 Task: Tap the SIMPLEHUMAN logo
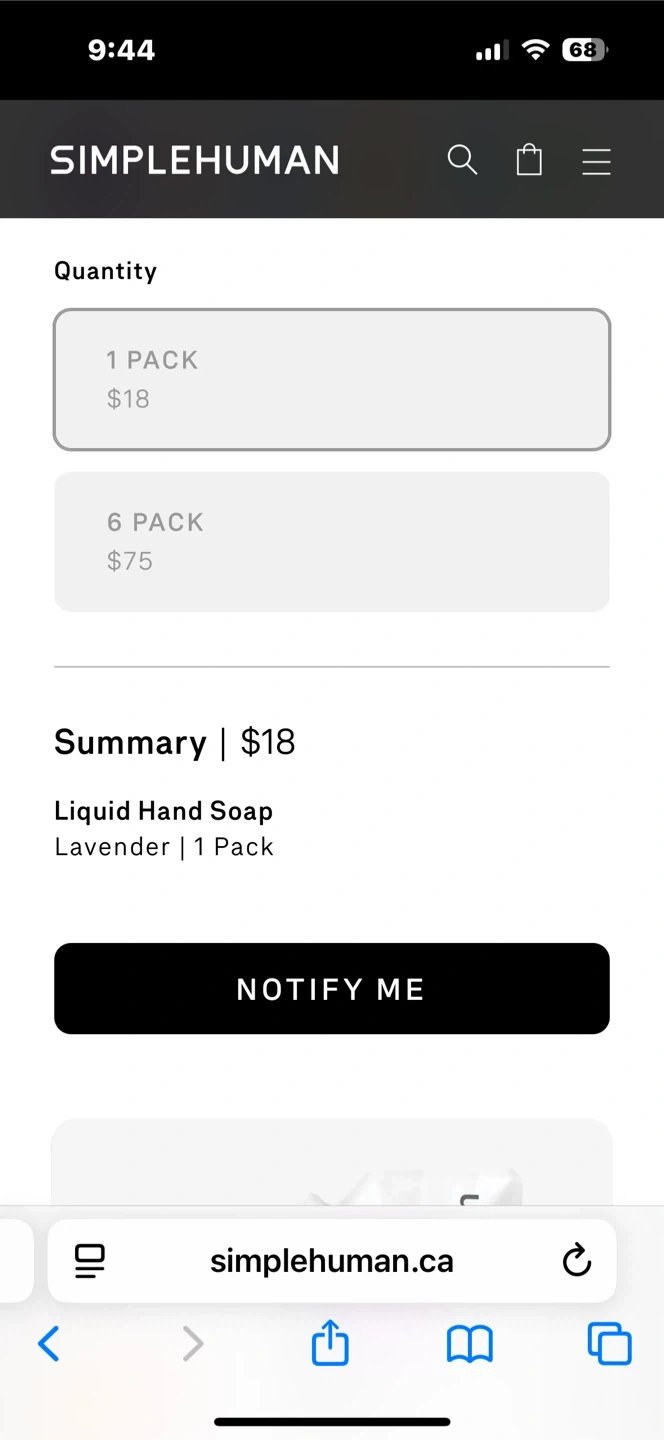[x=195, y=160]
